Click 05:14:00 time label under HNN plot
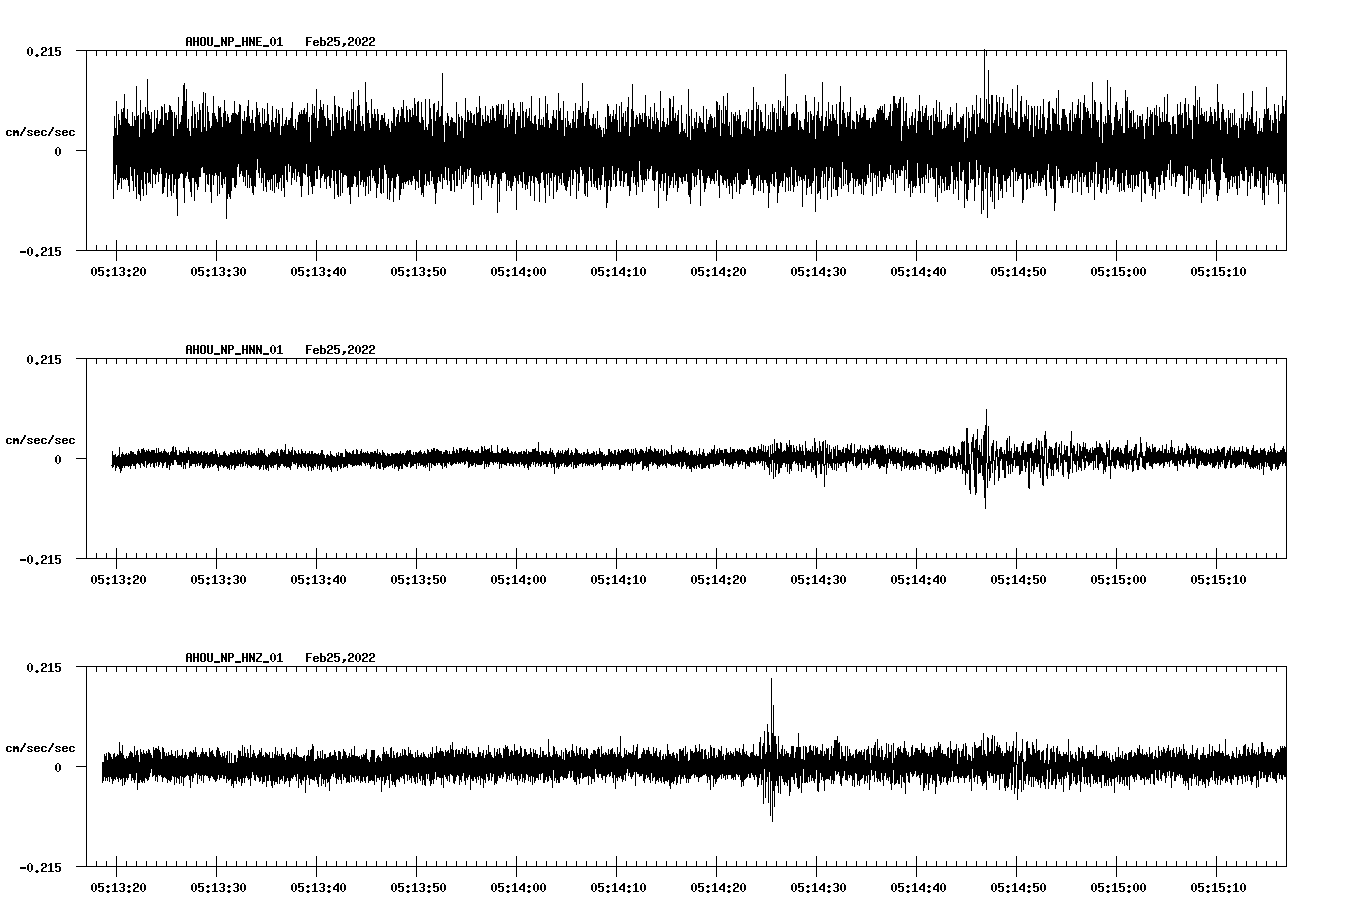1358x924 pixels. tap(518, 579)
